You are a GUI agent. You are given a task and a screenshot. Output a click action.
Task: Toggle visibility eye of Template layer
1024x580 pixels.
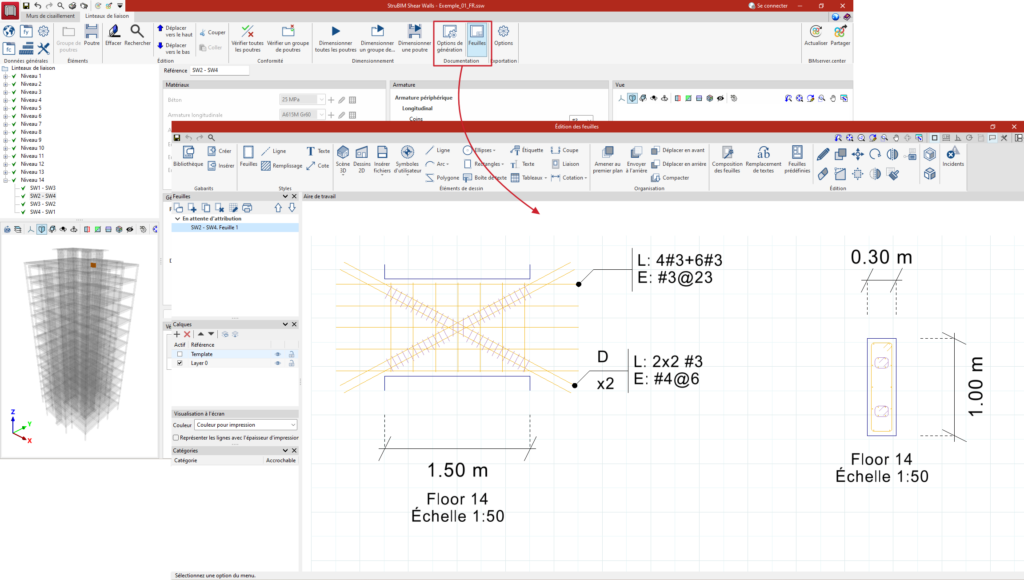[x=277, y=354]
